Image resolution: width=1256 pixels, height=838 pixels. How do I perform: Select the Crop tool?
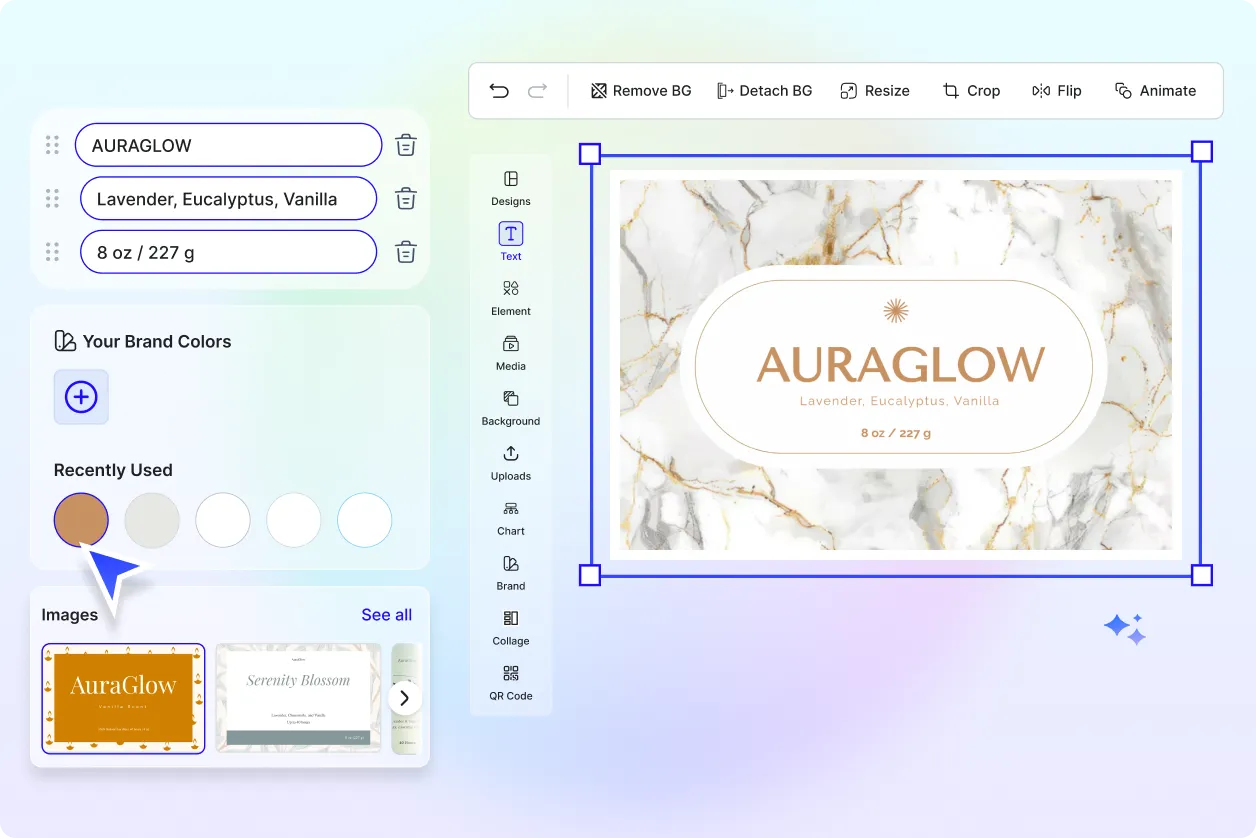coord(971,90)
